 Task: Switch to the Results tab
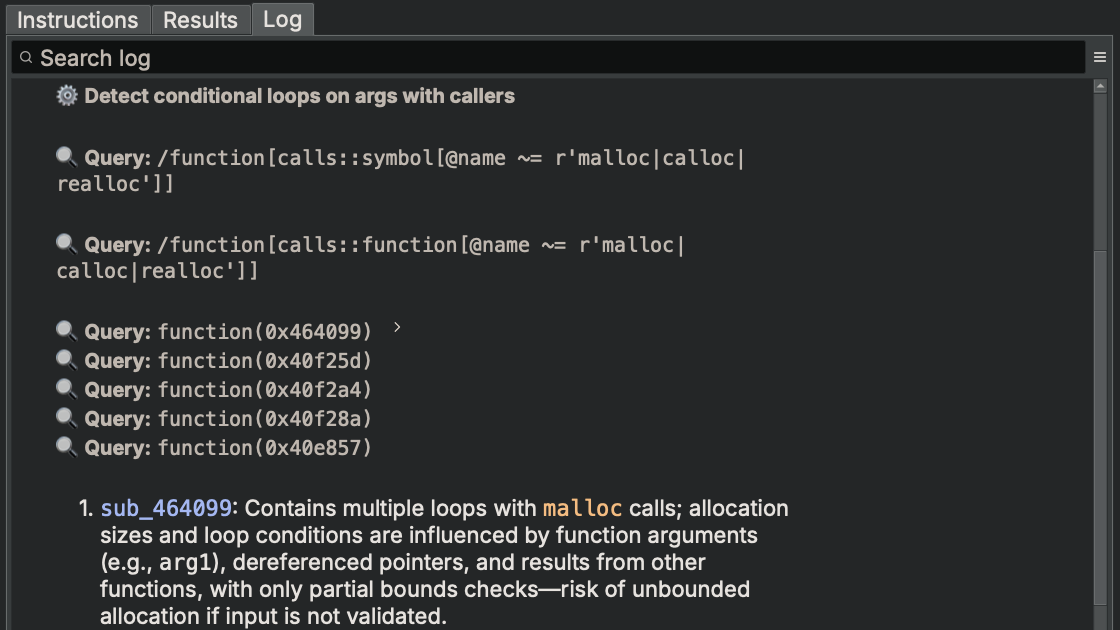tap(200, 19)
